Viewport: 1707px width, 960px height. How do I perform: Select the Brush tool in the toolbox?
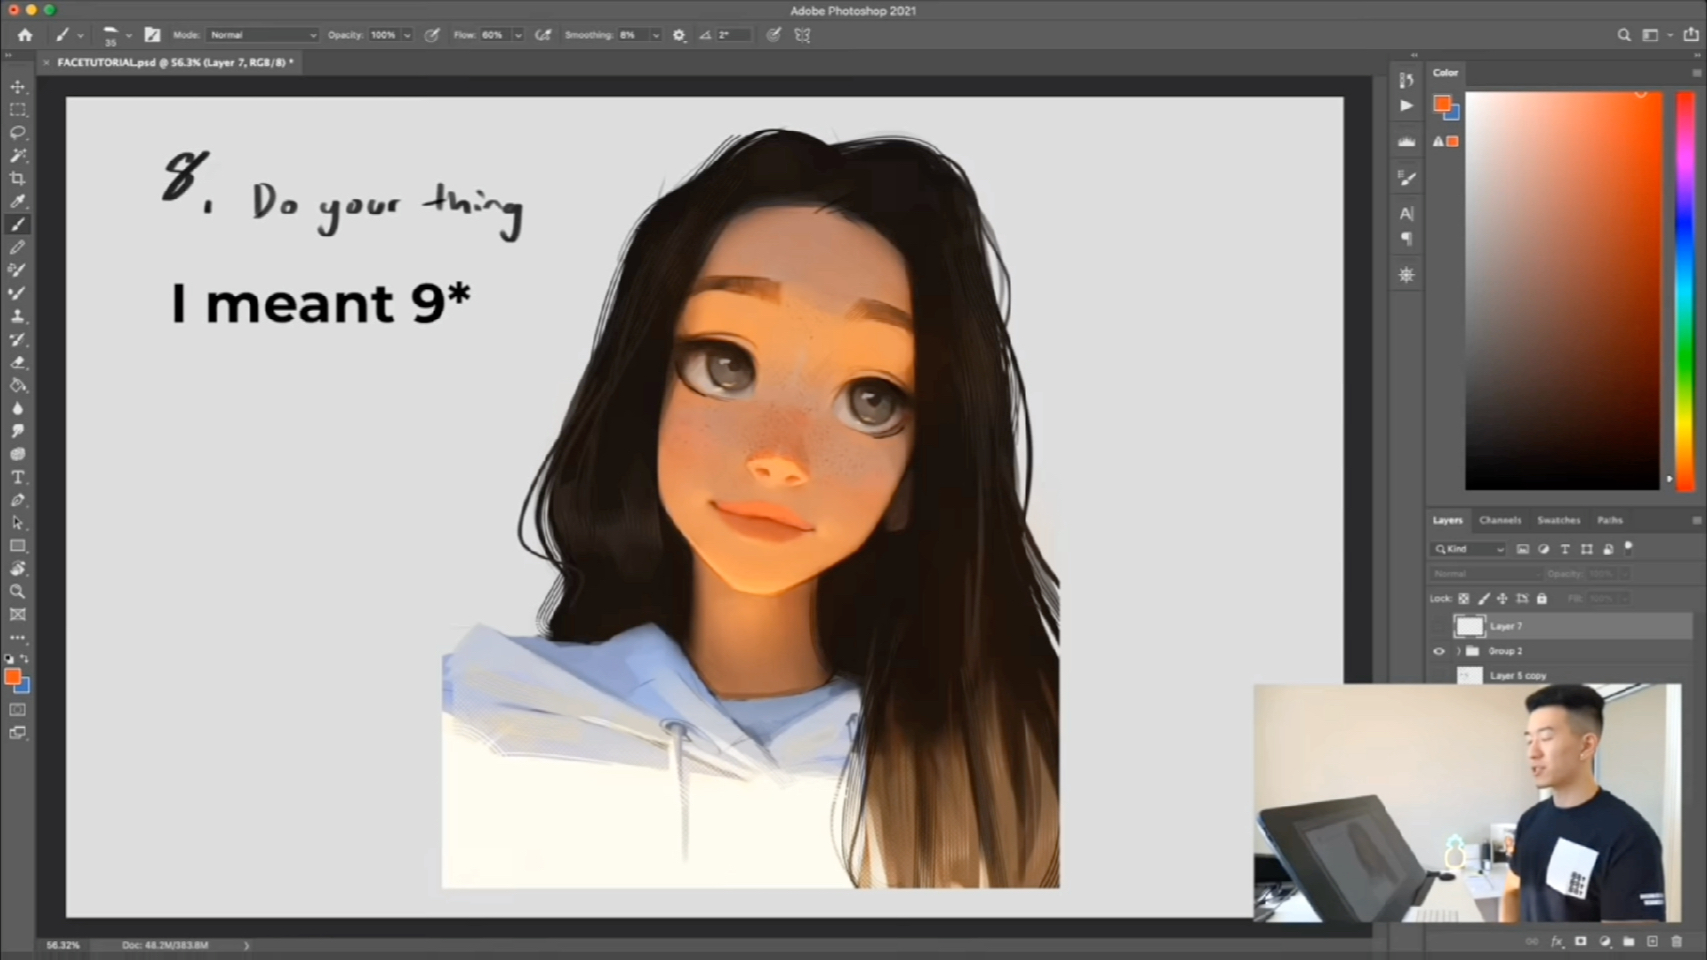click(18, 225)
